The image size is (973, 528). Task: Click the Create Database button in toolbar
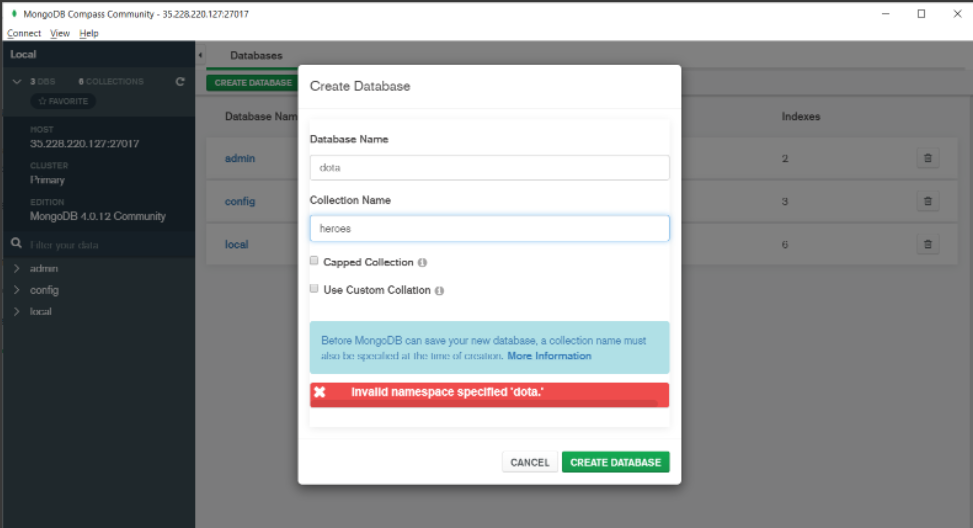tap(253, 83)
